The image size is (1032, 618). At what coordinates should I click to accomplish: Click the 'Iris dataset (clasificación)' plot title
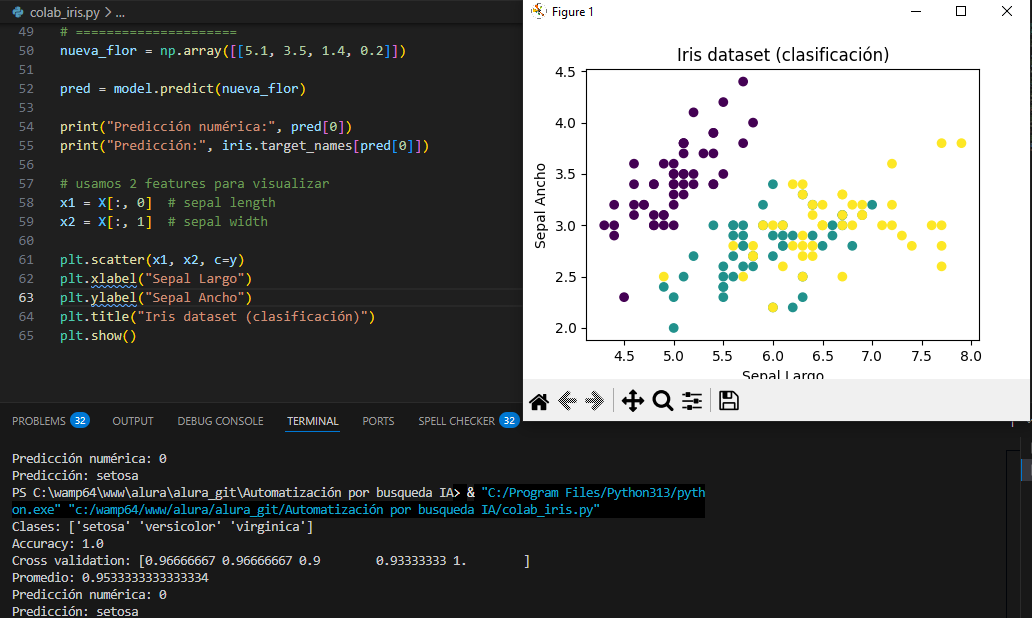coord(783,55)
